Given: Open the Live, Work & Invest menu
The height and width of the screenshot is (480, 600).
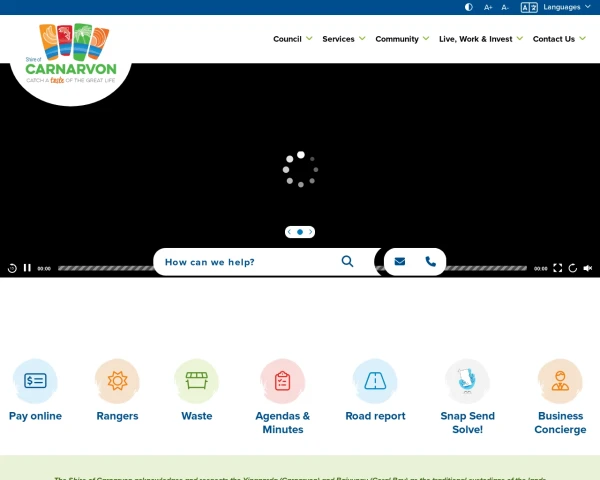Looking at the screenshot, I should click(x=475, y=39).
